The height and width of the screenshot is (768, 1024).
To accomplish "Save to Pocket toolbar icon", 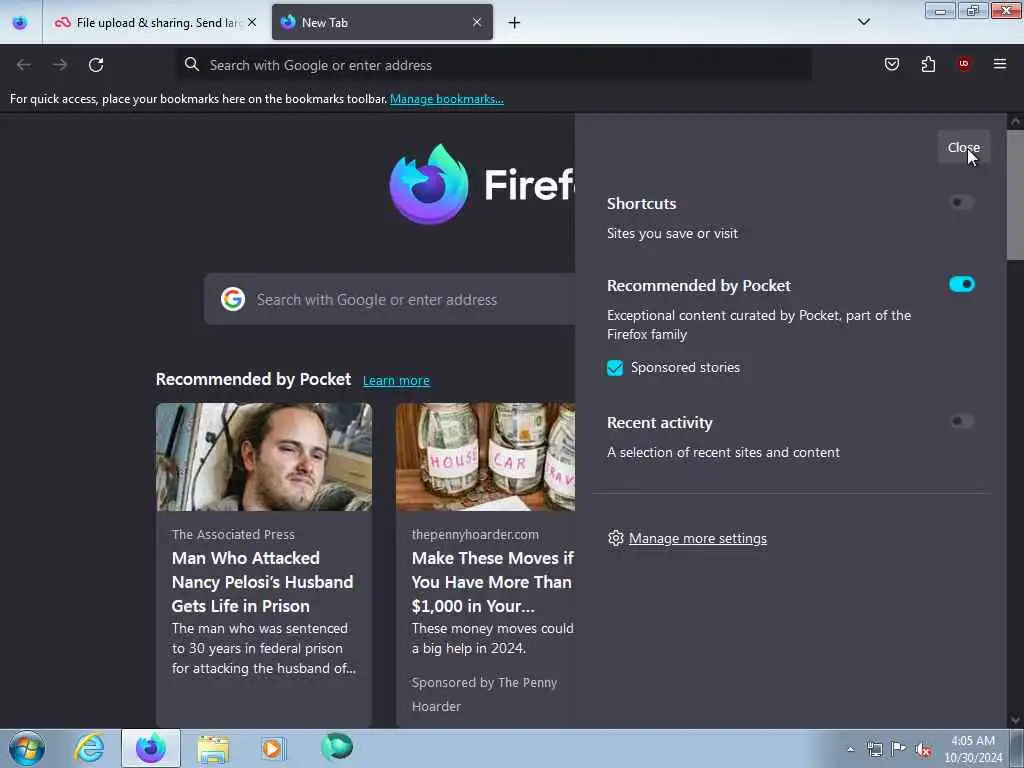I will click(x=891, y=64).
